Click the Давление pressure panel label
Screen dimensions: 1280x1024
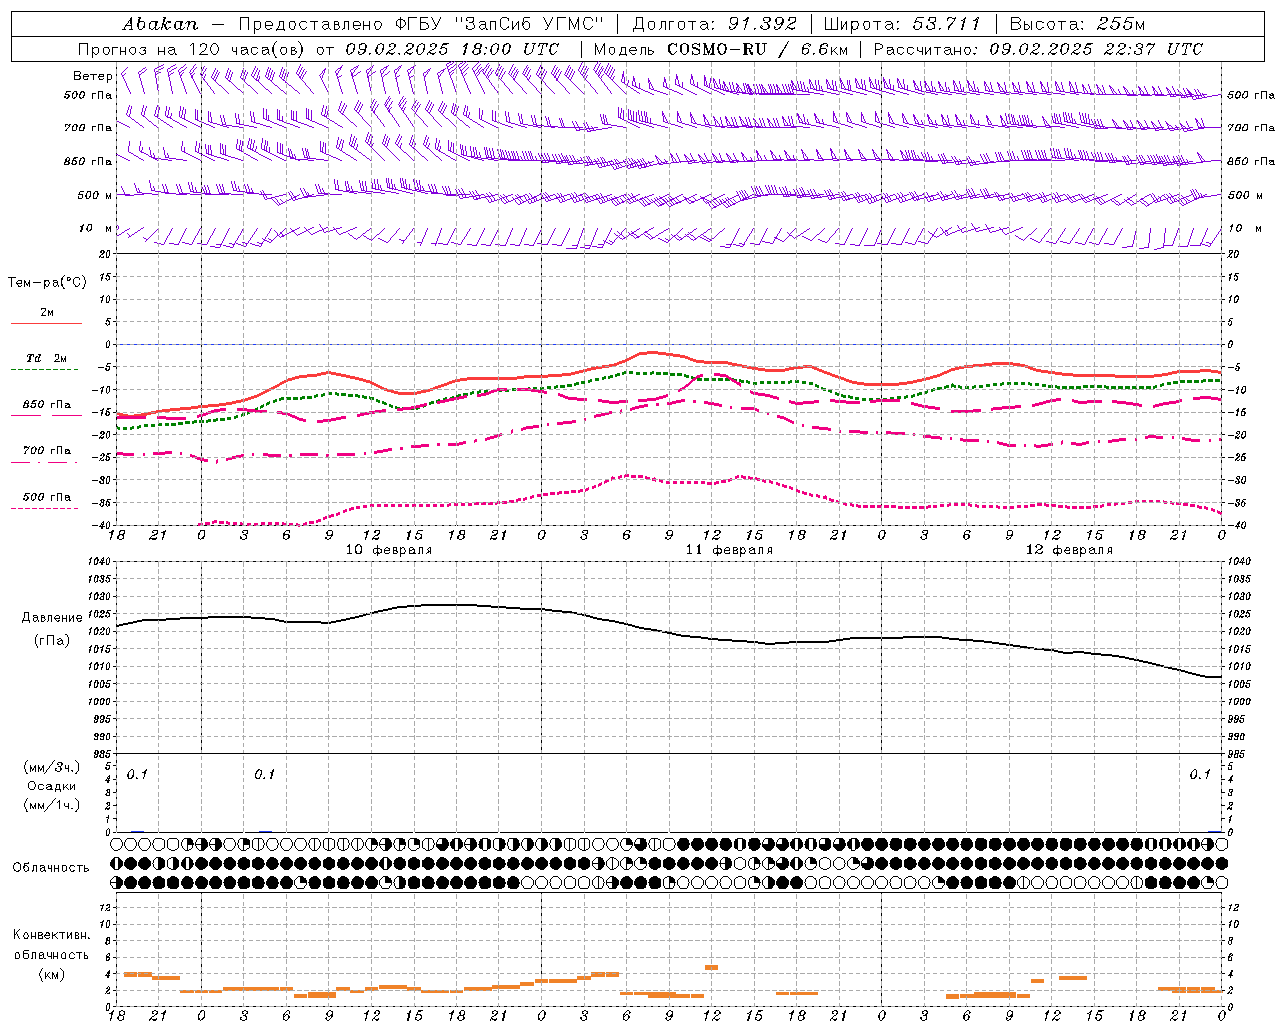(51, 618)
